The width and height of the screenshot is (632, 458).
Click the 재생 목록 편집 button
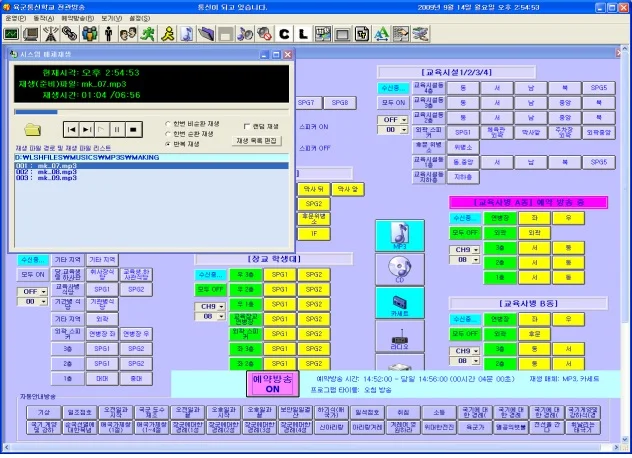click(256, 141)
